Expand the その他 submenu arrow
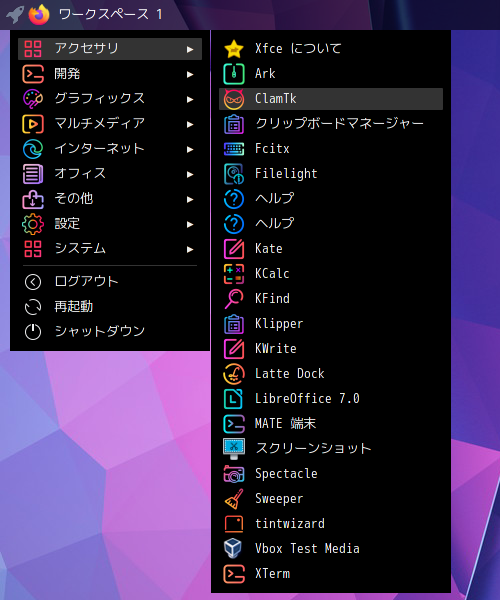This screenshot has height=600, width=500. (x=190, y=199)
